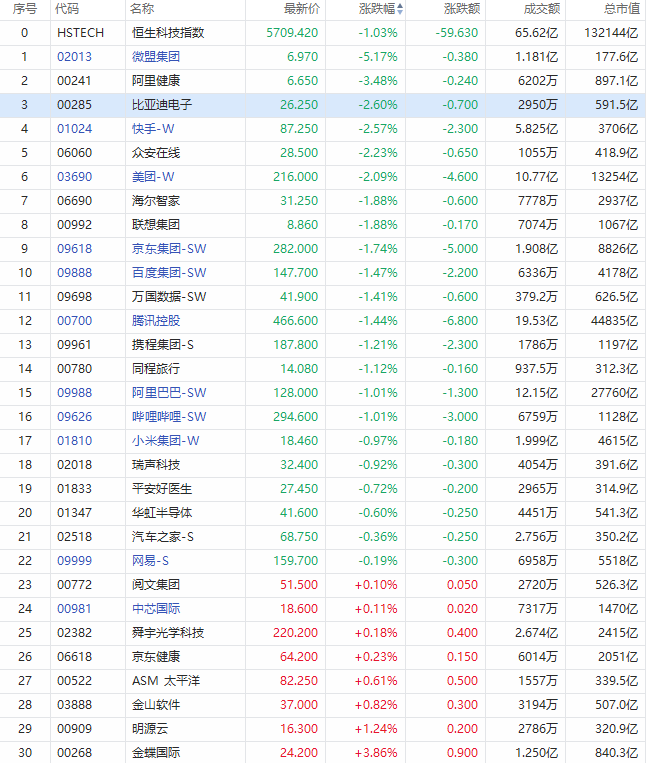Open 阿里巴巴-SW stock link

[x=169, y=393]
